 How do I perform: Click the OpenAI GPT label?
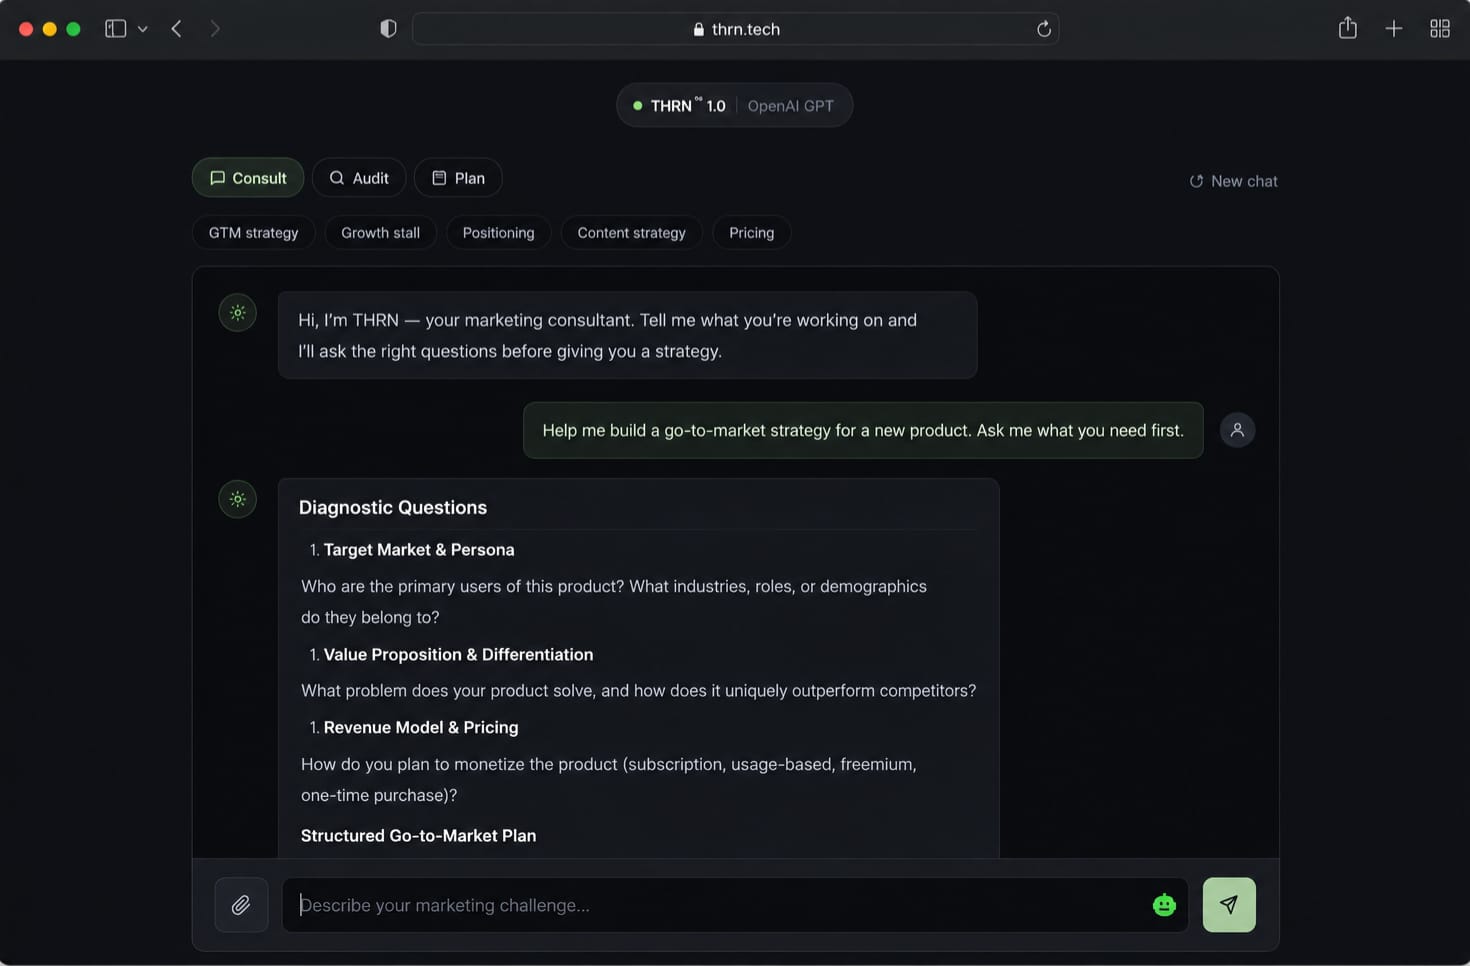pos(791,106)
